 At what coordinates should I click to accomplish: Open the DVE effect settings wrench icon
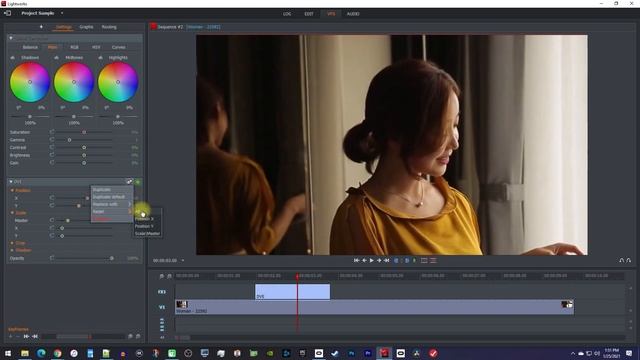129,182
